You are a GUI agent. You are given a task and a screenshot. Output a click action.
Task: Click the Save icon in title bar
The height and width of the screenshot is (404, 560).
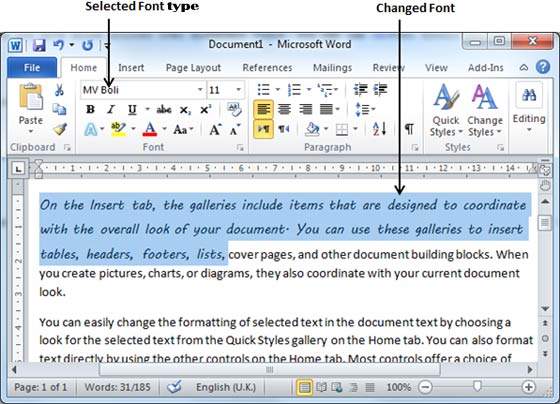[x=39, y=45]
